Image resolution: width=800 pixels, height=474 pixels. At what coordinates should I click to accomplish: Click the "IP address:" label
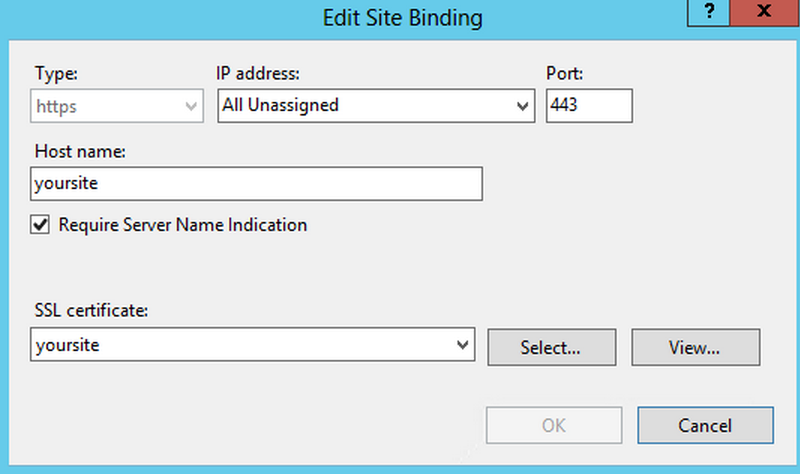(258, 73)
